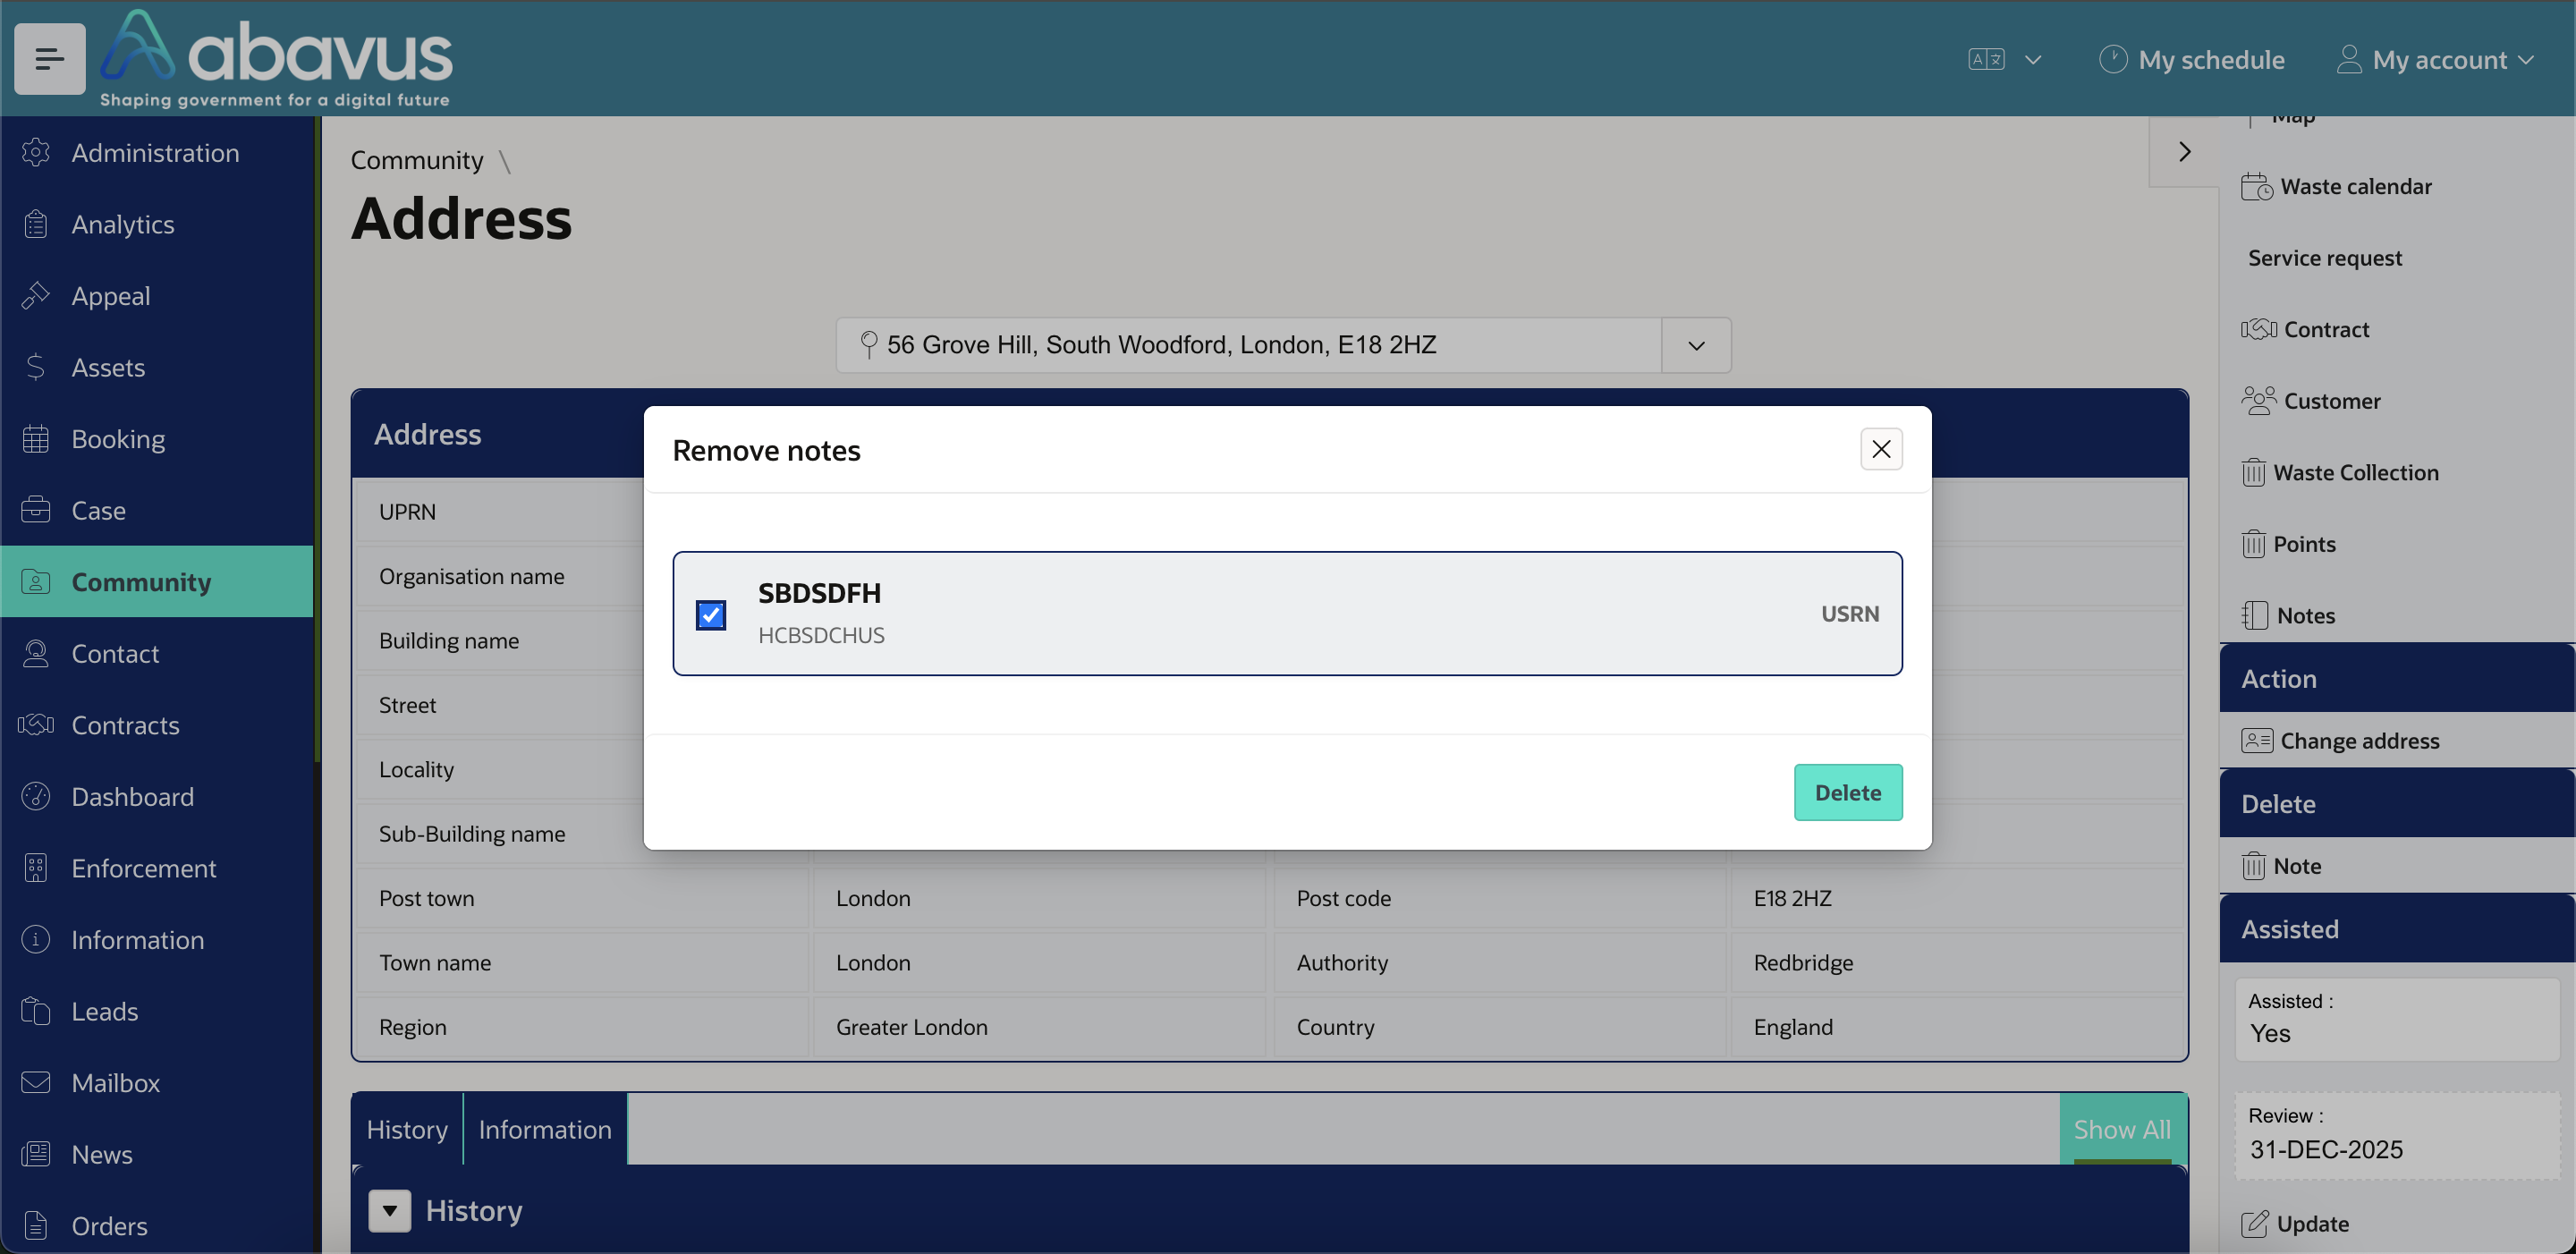Screen dimensions: 2576x1254
Task: Open Enforcement in the sidebar menu
Action: coord(143,868)
